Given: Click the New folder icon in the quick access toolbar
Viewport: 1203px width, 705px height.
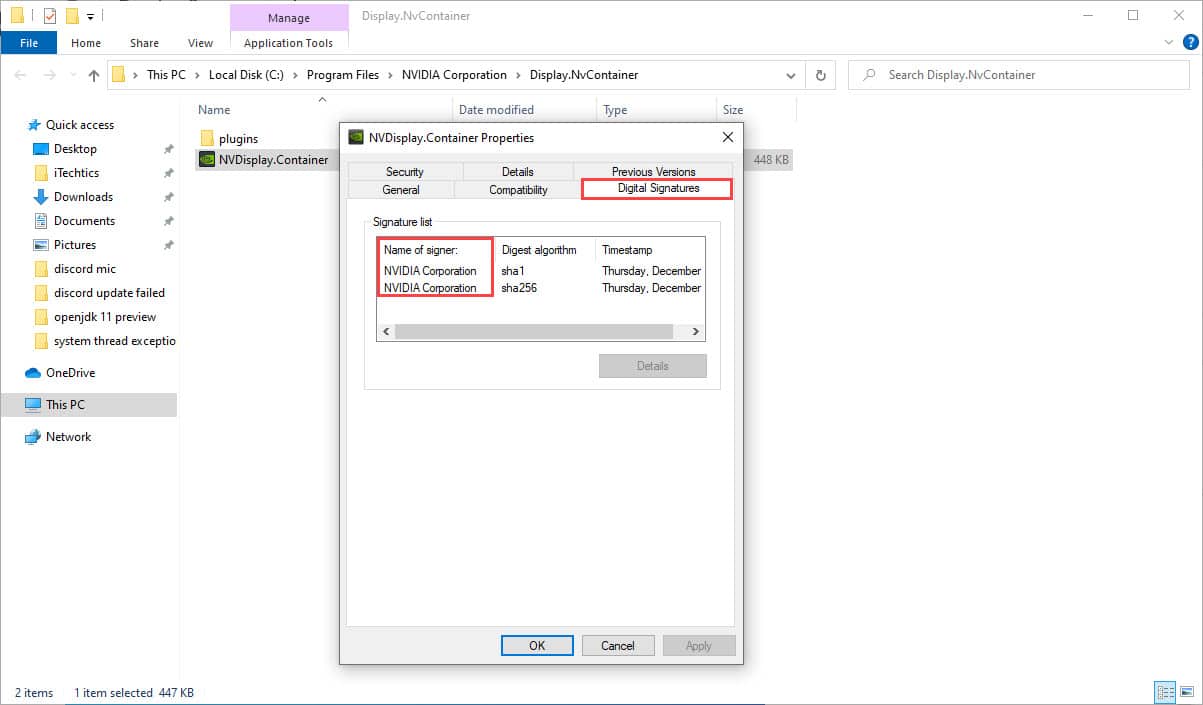Looking at the screenshot, I should point(72,15).
